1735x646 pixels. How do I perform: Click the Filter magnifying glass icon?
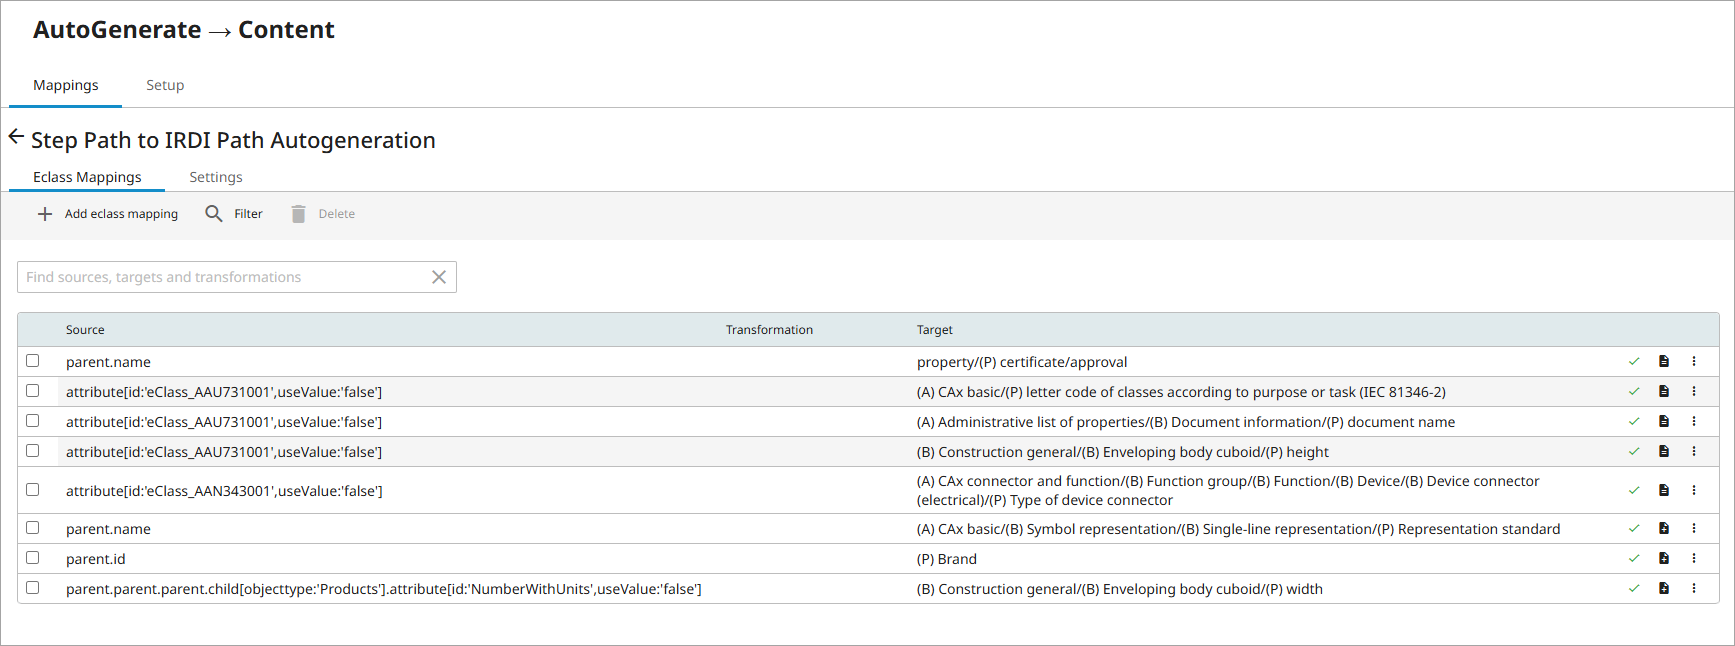pos(214,214)
